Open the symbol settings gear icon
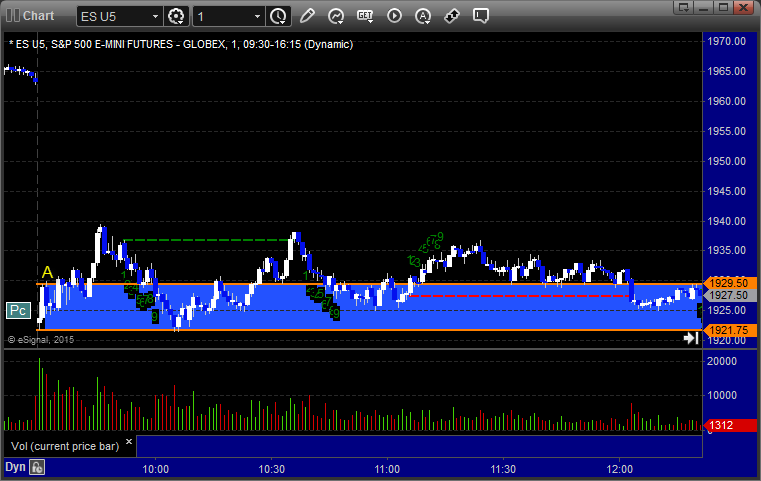Viewport: 761px width, 481px height. (177, 16)
